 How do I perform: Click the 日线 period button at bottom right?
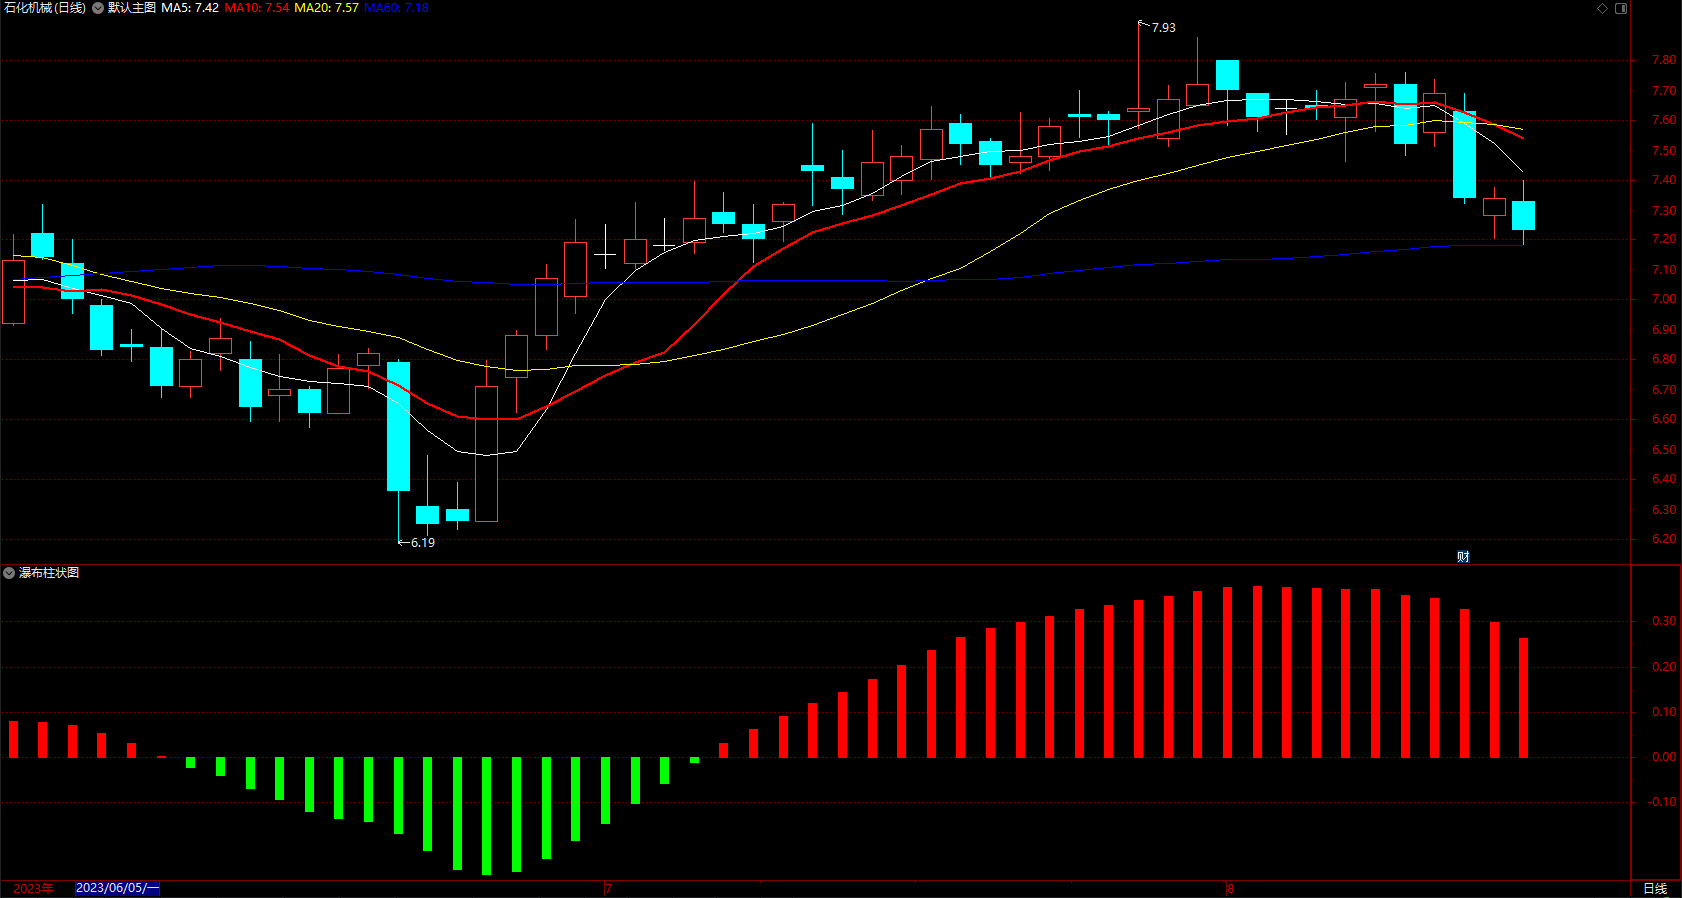click(1656, 889)
